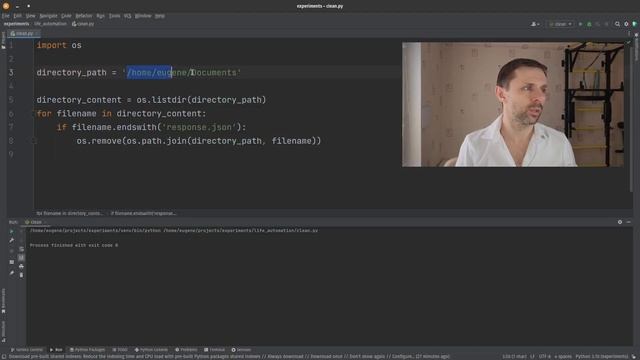This screenshot has height=360, width=640.
Task: Open the Services tool window
Action: [241, 350]
